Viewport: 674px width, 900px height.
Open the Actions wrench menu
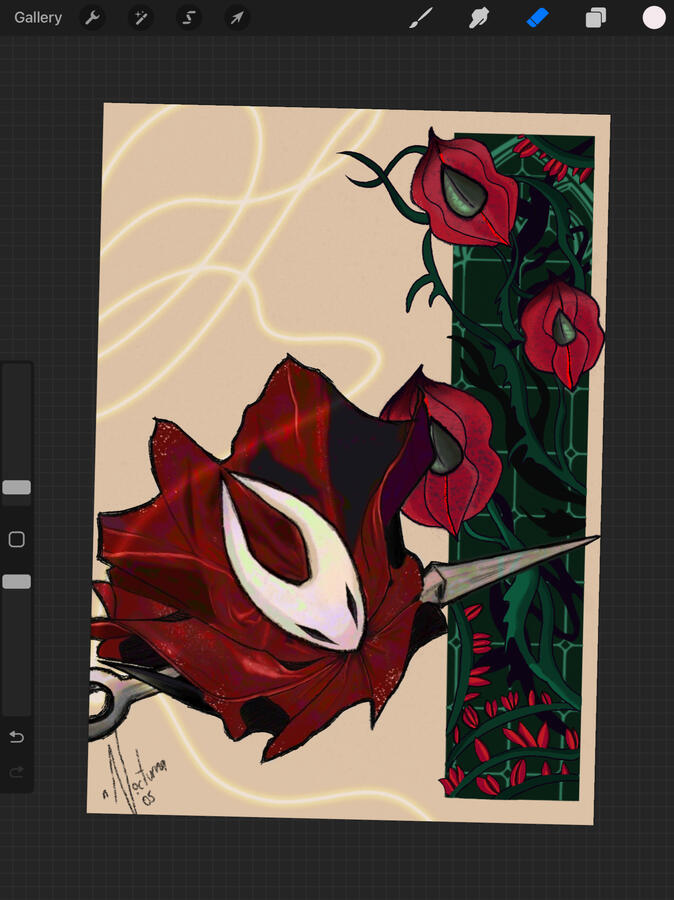(92, 18)
